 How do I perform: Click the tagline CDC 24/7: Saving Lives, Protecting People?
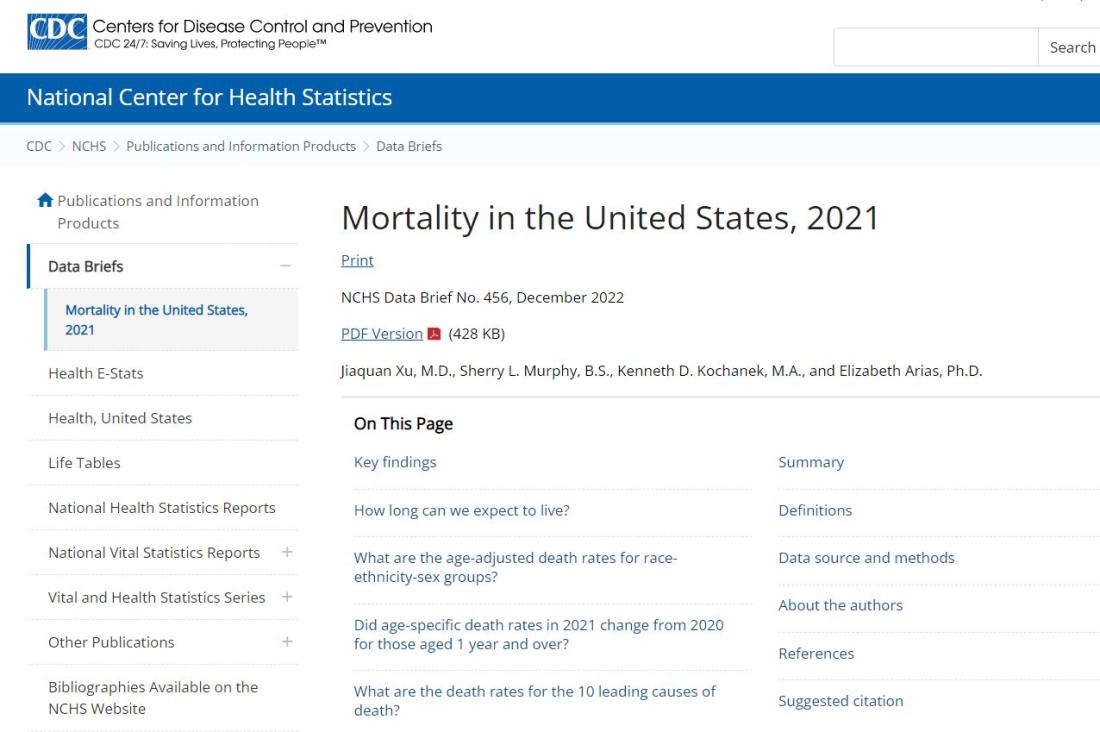point(210,44)
